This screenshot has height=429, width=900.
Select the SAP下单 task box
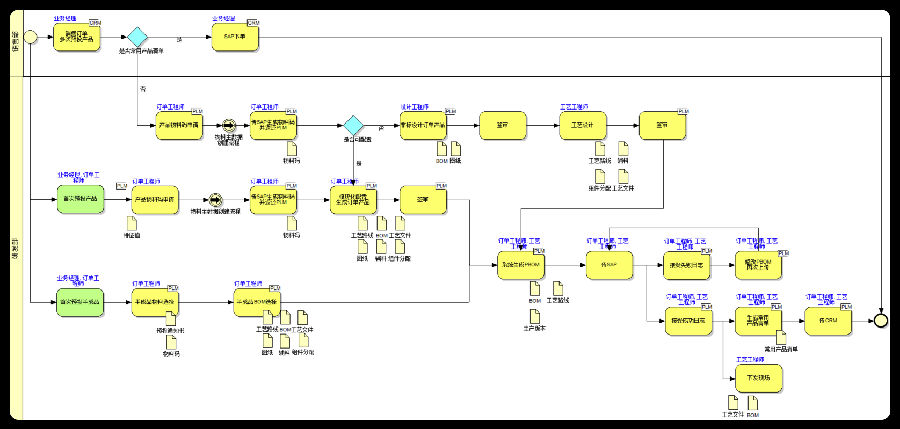pos(235,37)
